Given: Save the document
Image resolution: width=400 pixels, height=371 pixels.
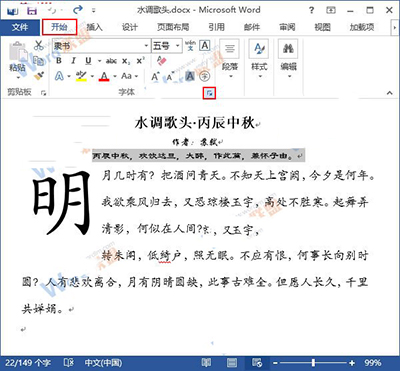Looking at the screenshot, I should [x=32, y=10].
